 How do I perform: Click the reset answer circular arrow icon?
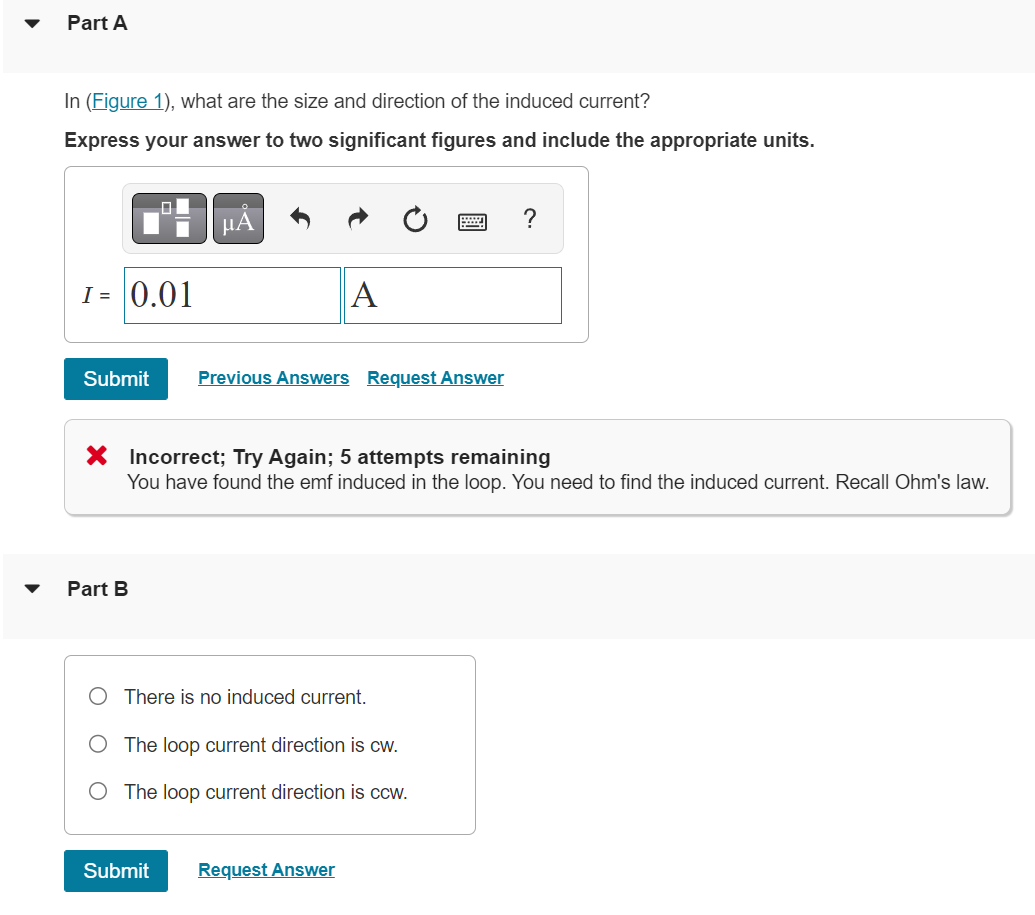(414, 219)
